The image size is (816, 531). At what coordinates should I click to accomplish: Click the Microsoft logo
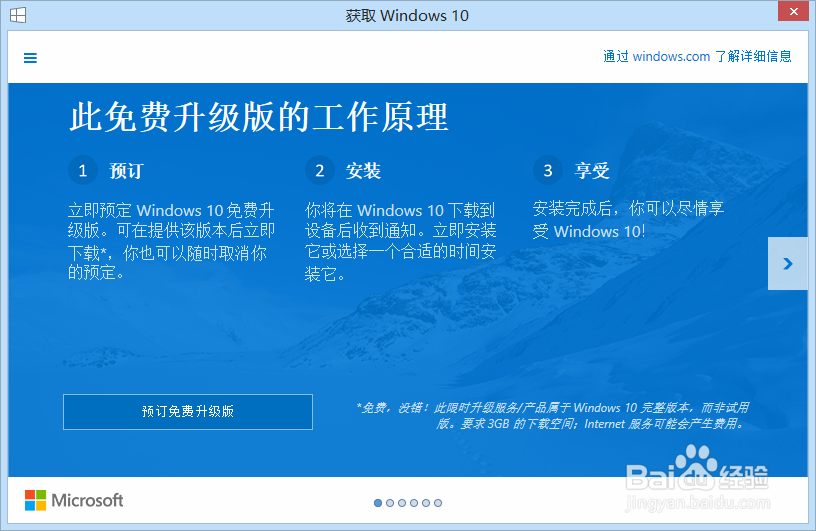(74, 500)
